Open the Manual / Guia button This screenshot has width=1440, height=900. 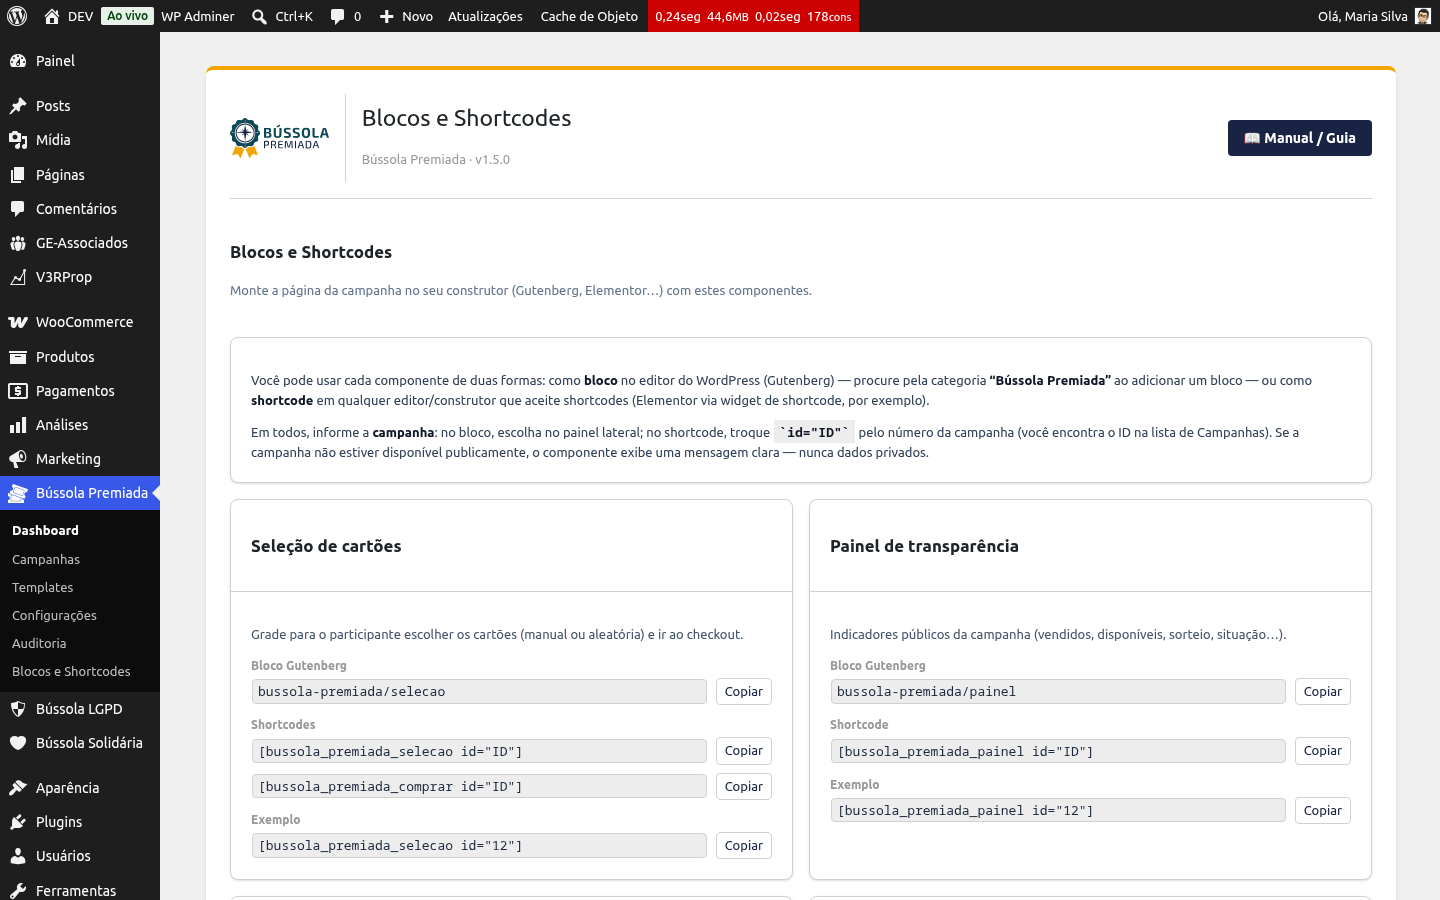tap(1299, 138)
